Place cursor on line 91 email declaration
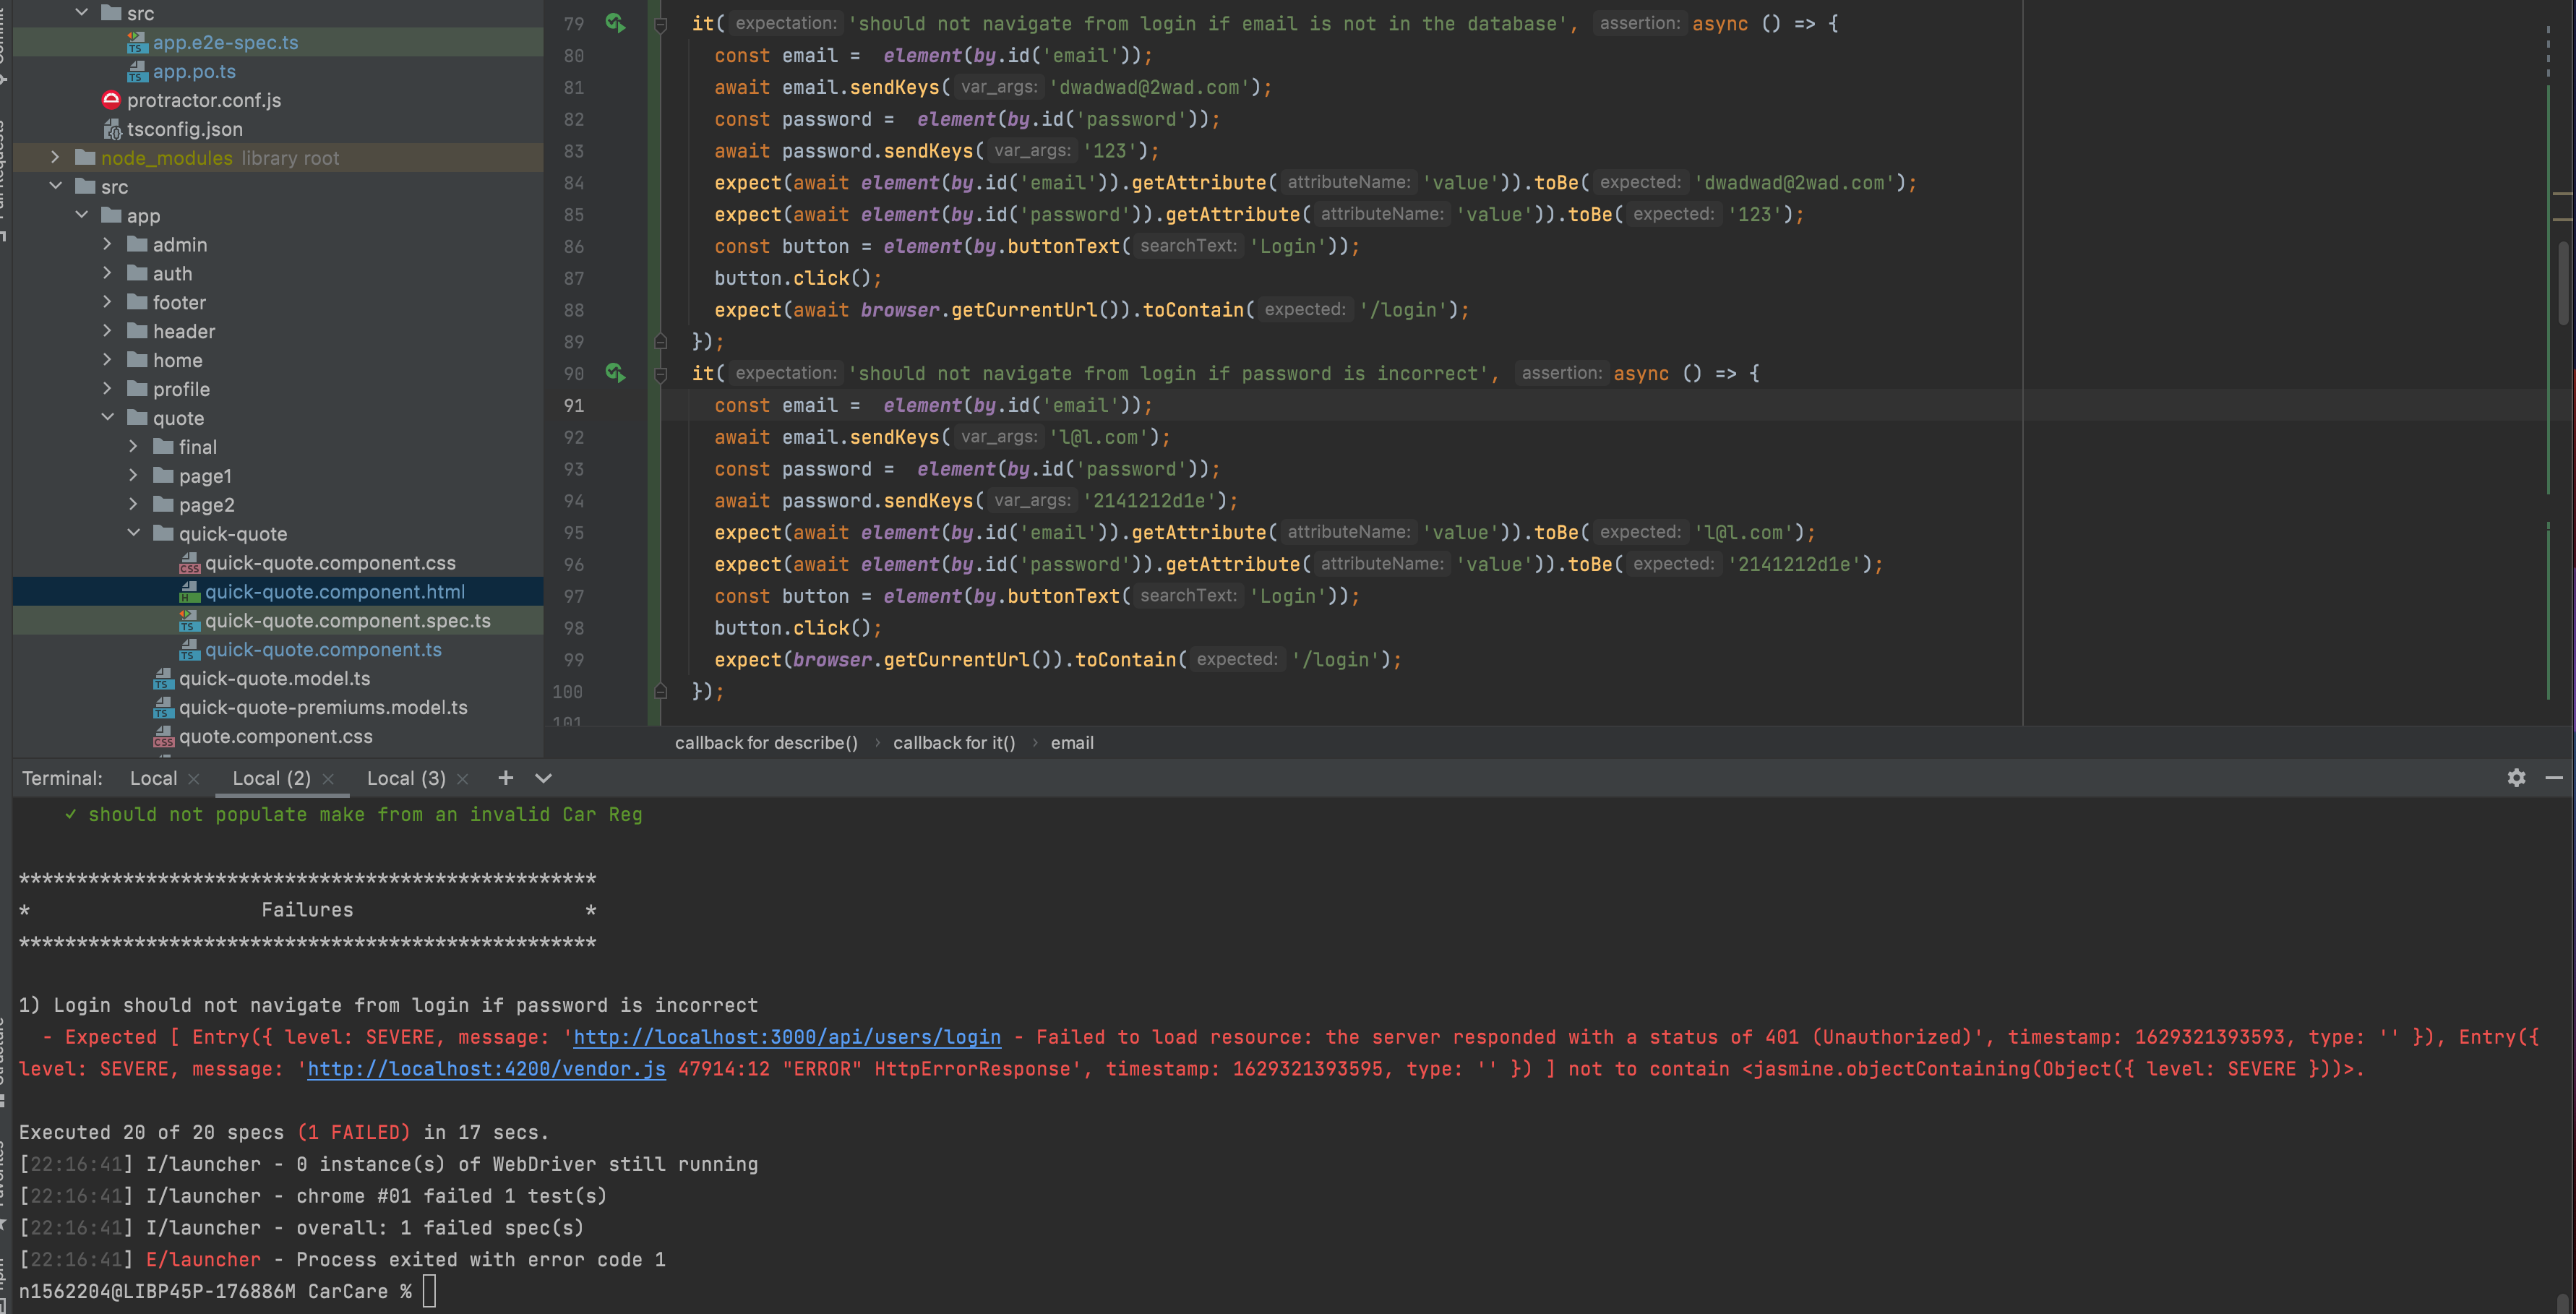The width and height of the screenshot is (2576, 1314). [x=933, y=405]
